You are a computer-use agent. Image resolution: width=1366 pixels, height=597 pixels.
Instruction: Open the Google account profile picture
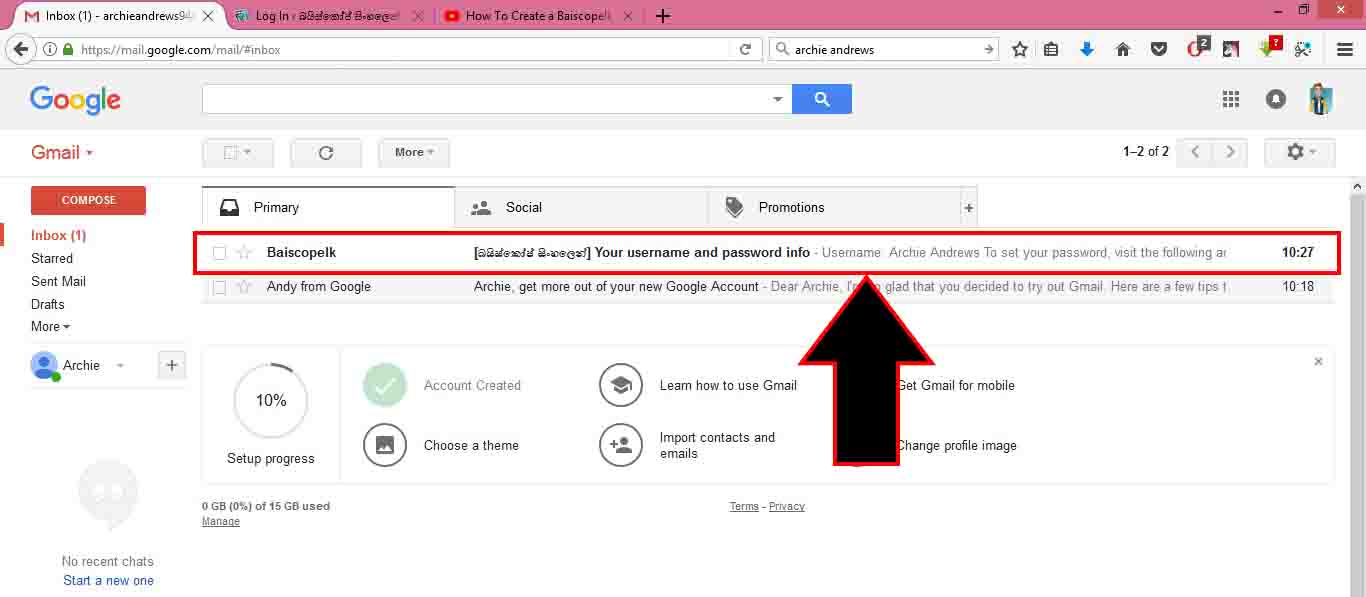[x=1320, y=99]
